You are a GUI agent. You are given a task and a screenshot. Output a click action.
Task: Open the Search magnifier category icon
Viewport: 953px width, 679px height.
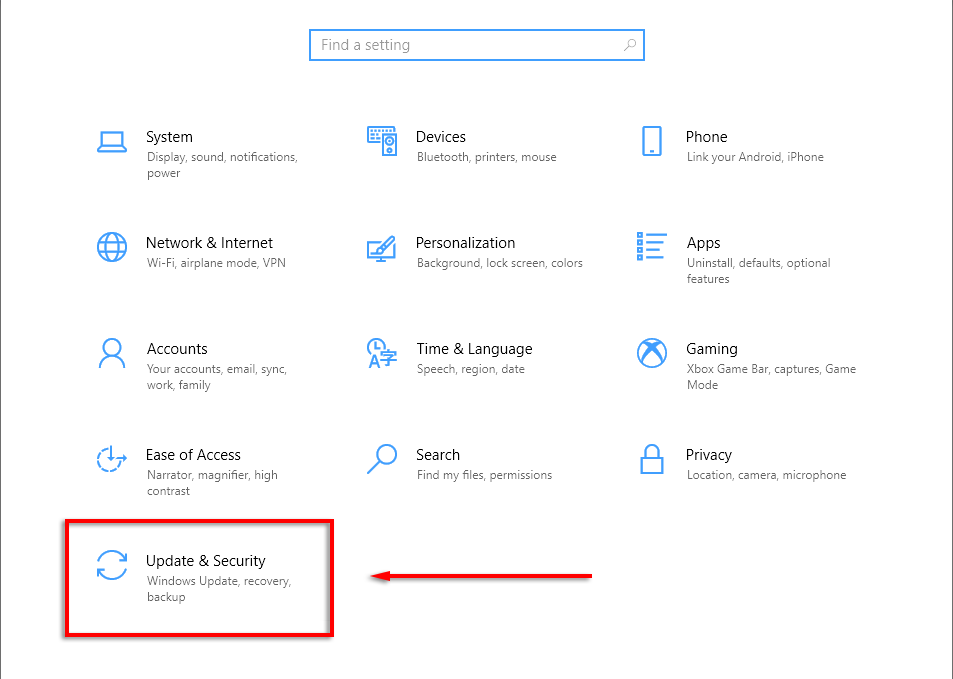[382, 459]
